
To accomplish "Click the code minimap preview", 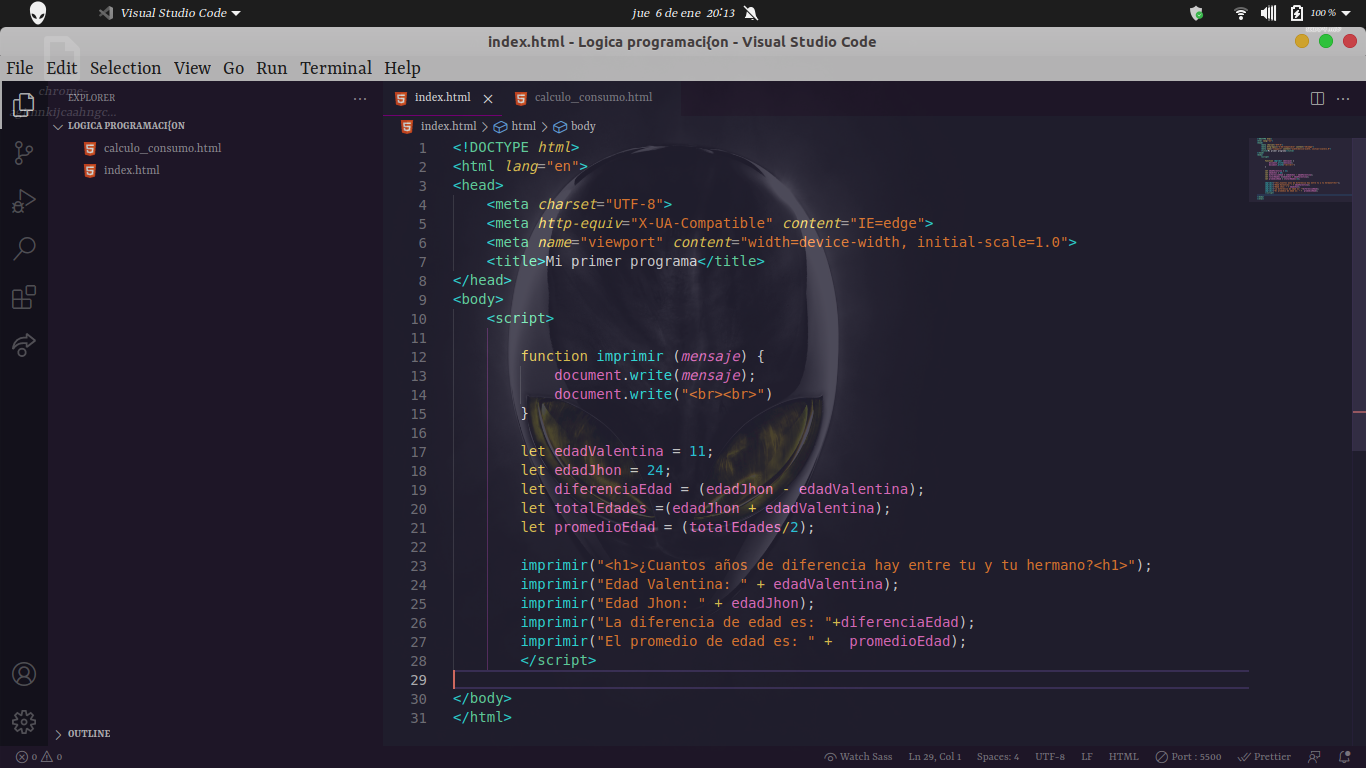I will pyautogui.click(x=1300, y=168).
